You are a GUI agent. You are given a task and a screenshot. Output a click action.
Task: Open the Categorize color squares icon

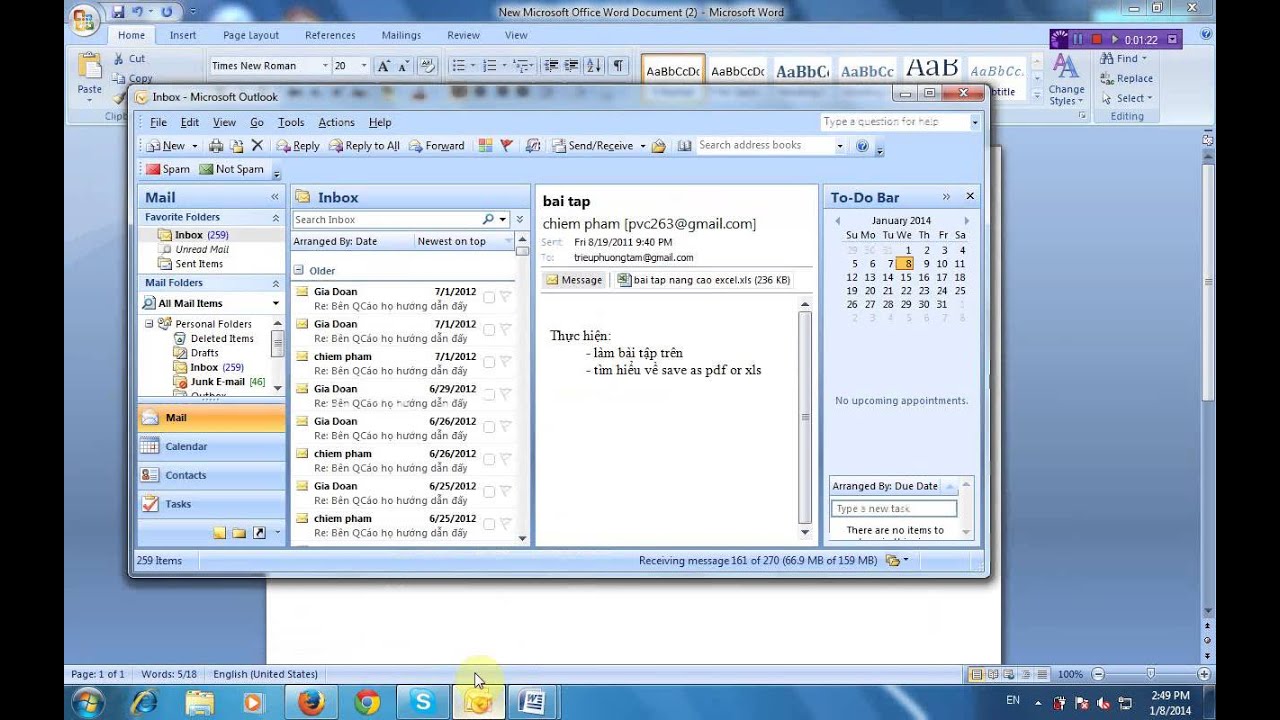pyautogui.click(x=485, y=146)
